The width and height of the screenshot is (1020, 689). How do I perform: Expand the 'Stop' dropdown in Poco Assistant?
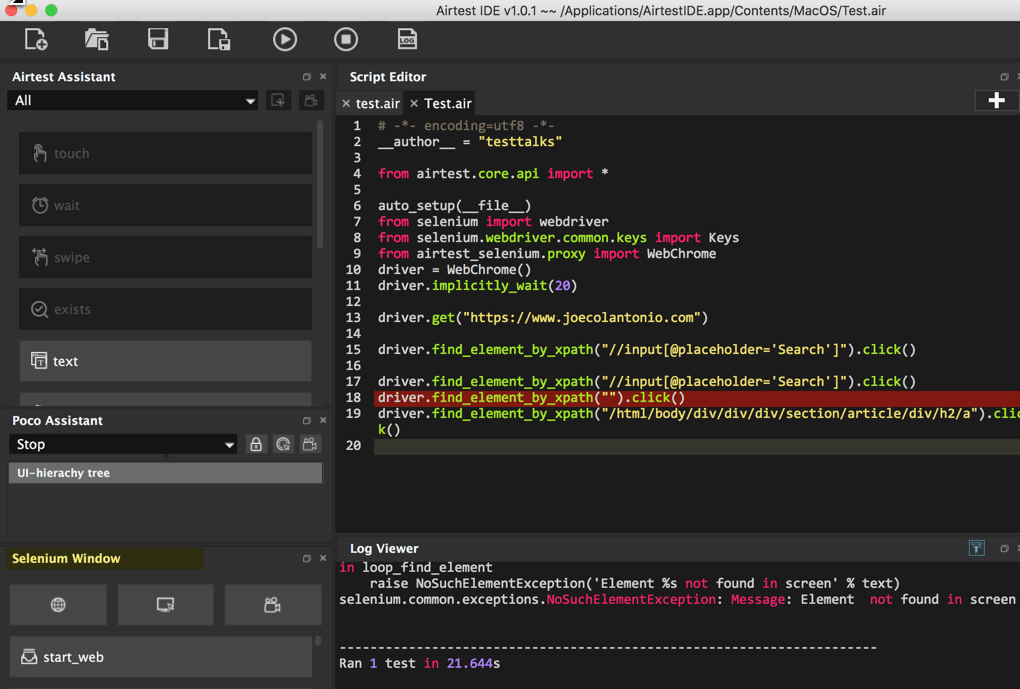pyautogui.click(x=123, y=444)
